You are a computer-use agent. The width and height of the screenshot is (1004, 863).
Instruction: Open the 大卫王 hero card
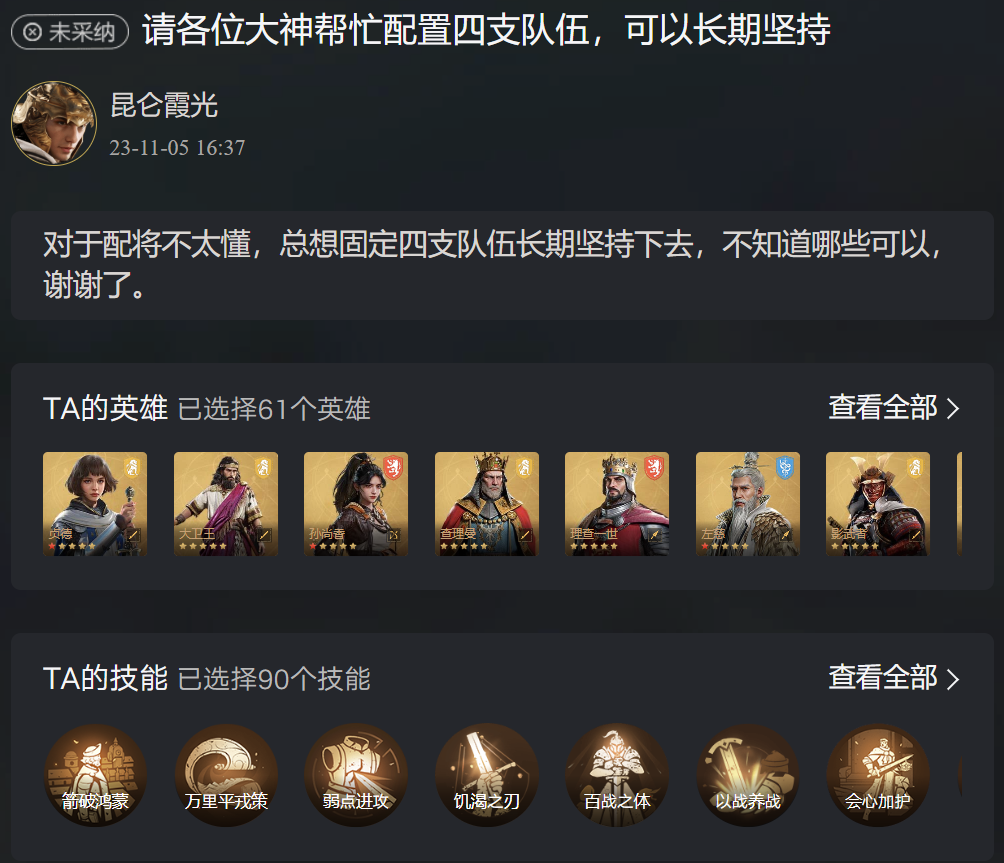tap(225, 504)
